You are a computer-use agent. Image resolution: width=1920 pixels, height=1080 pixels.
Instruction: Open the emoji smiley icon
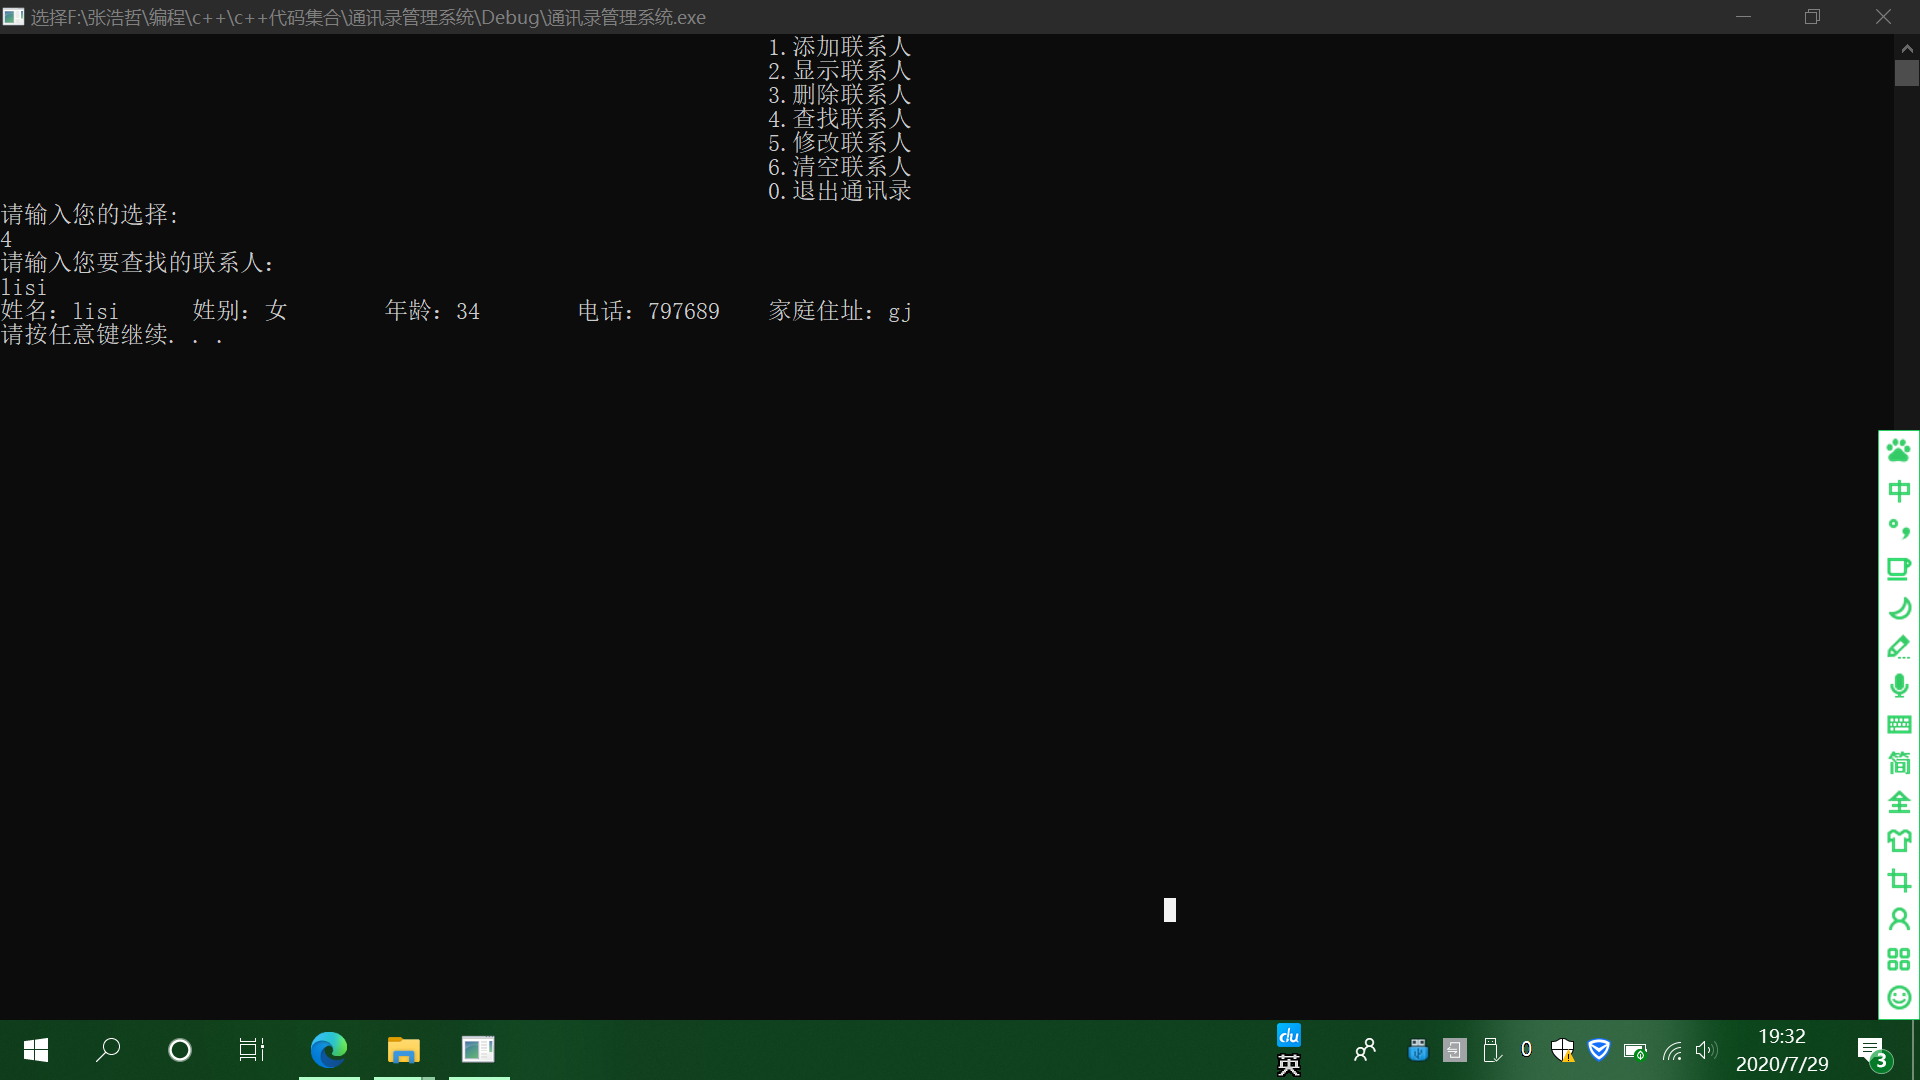pyautogui.click(x=1898, y=997)
